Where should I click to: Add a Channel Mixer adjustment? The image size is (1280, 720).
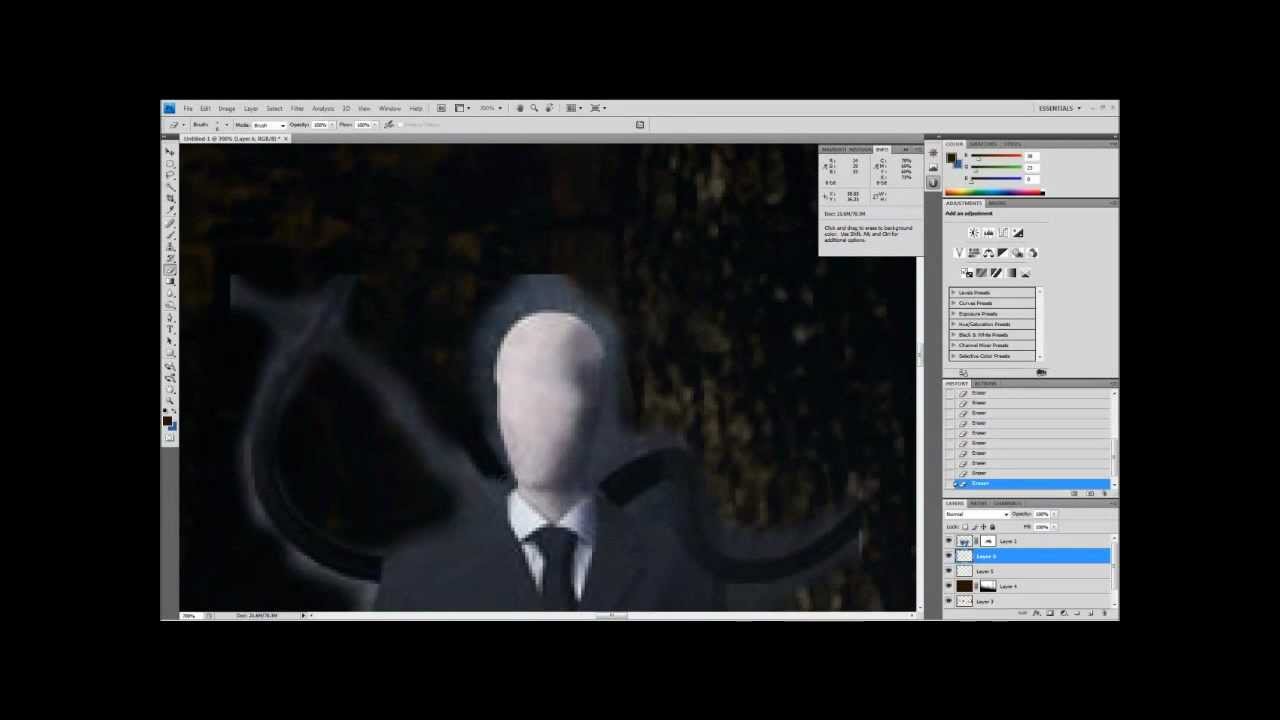pos(1032,253)
